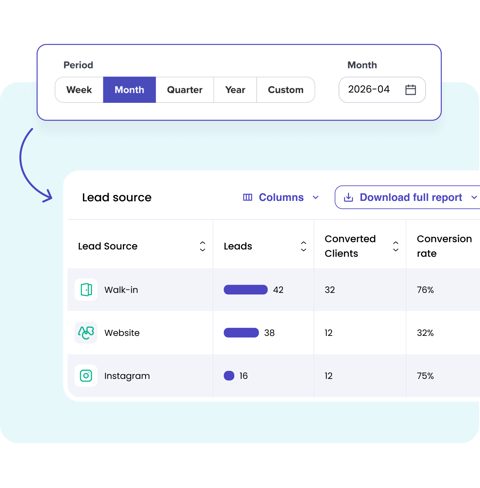Sort by Lead Source column arrows

(202, 246)
